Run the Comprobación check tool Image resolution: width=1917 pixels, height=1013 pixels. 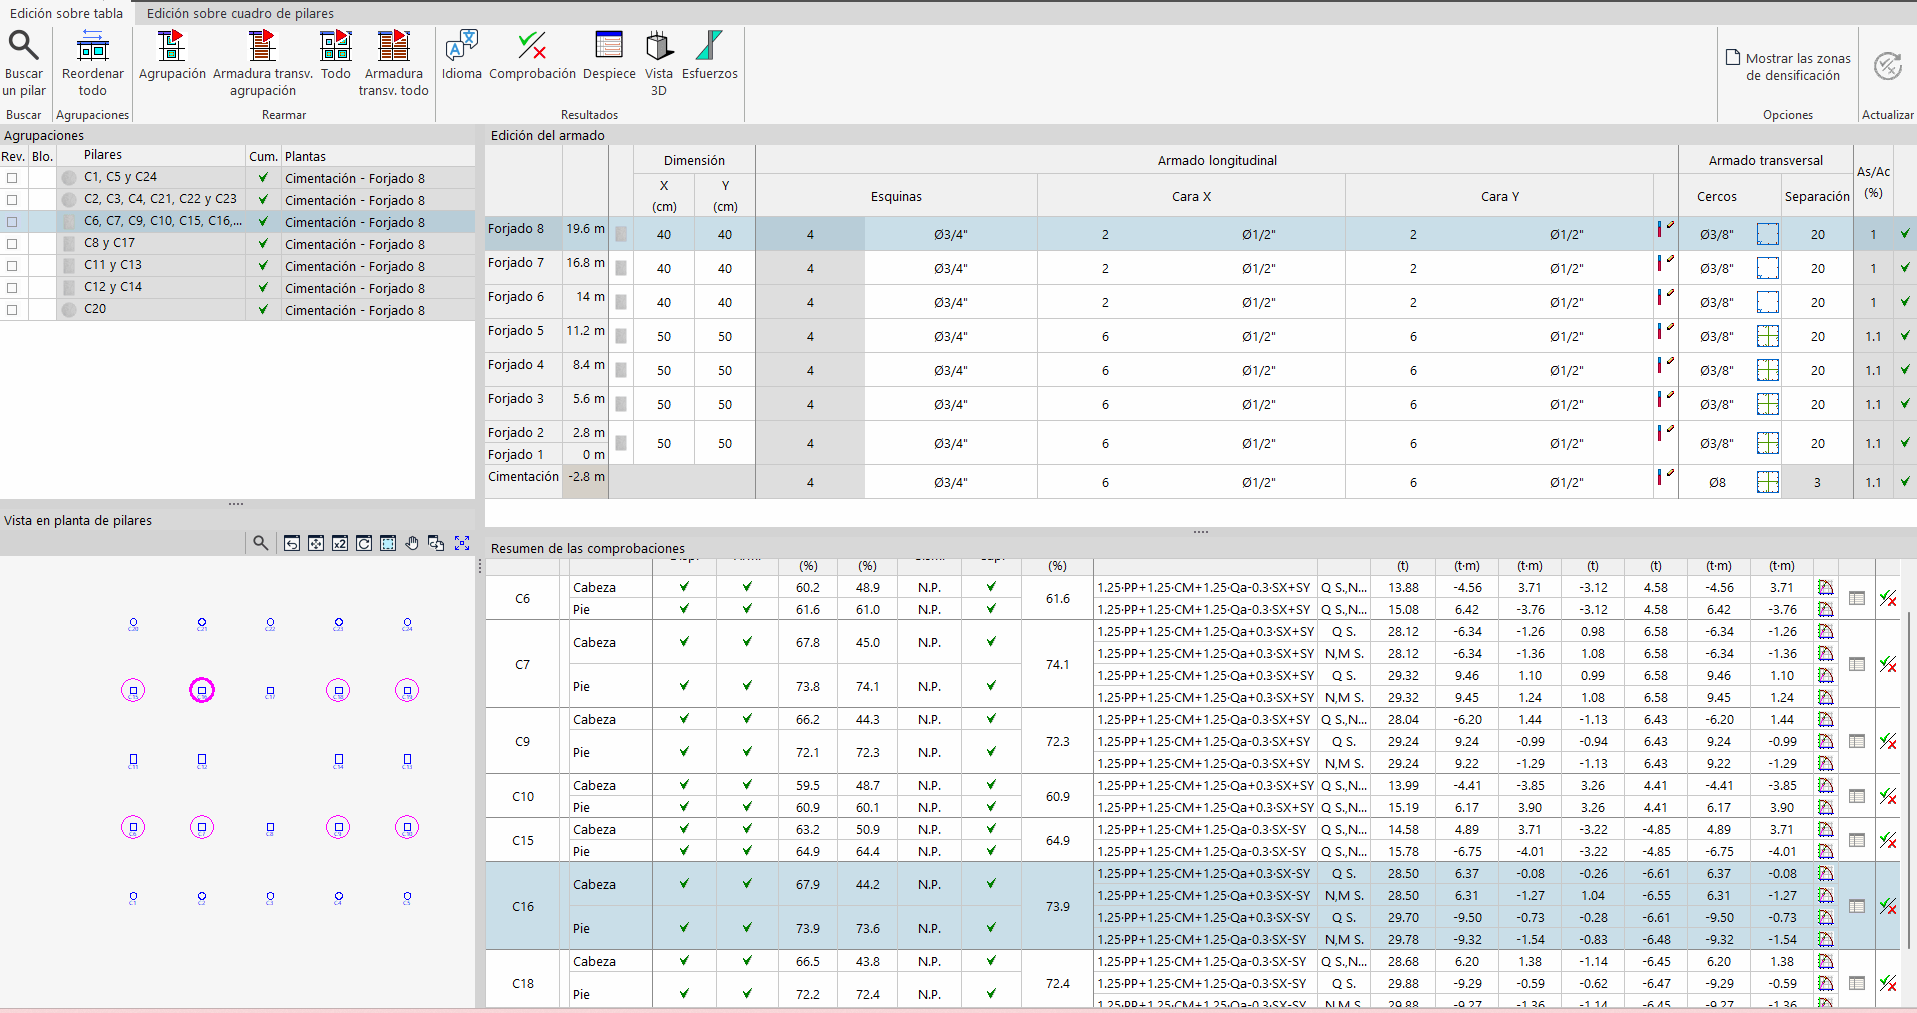coord(532,46)
